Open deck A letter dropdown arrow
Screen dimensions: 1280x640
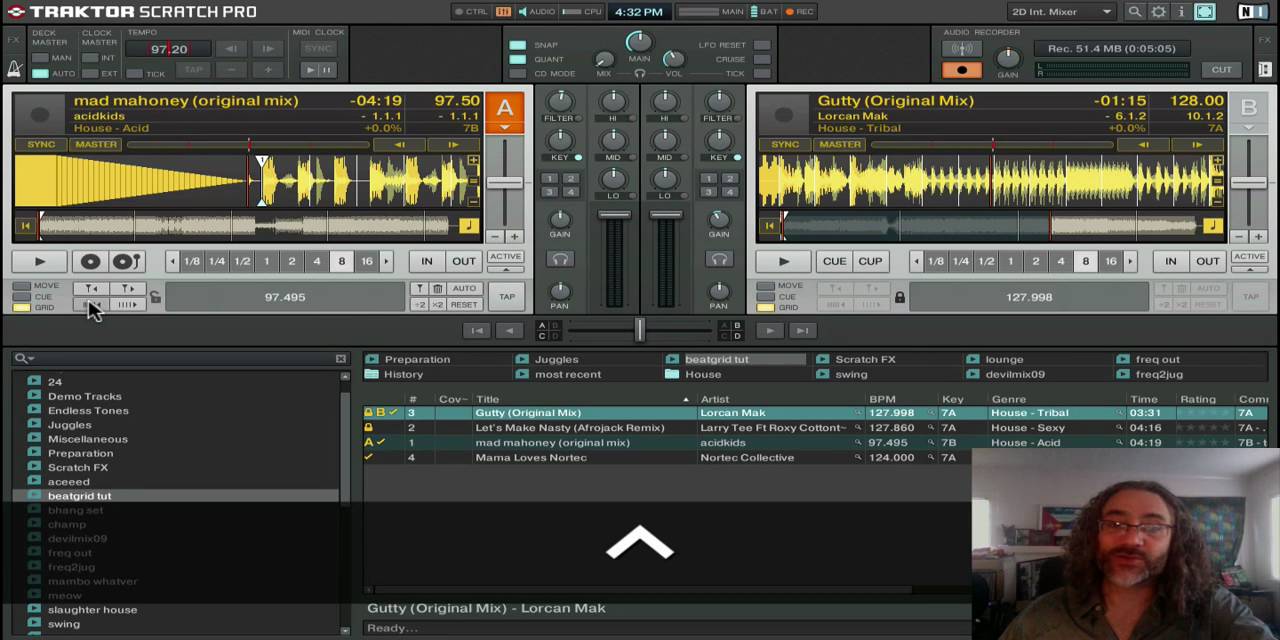click(x=505, y=127)
